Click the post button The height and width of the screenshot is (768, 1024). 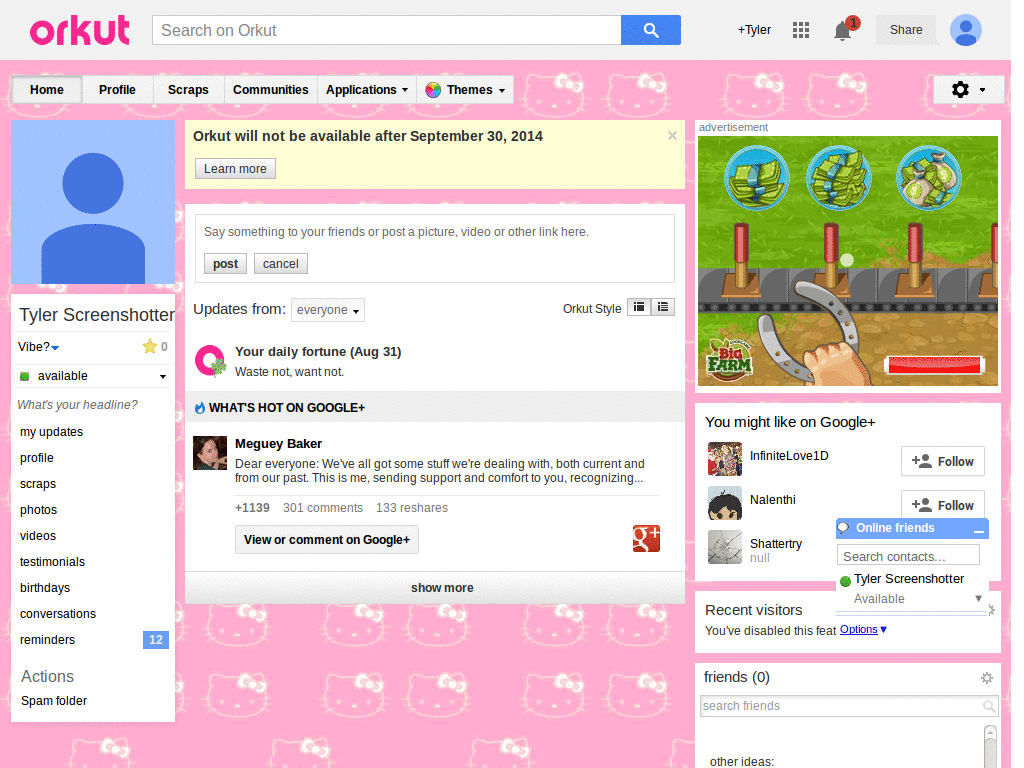coord(225,264)
